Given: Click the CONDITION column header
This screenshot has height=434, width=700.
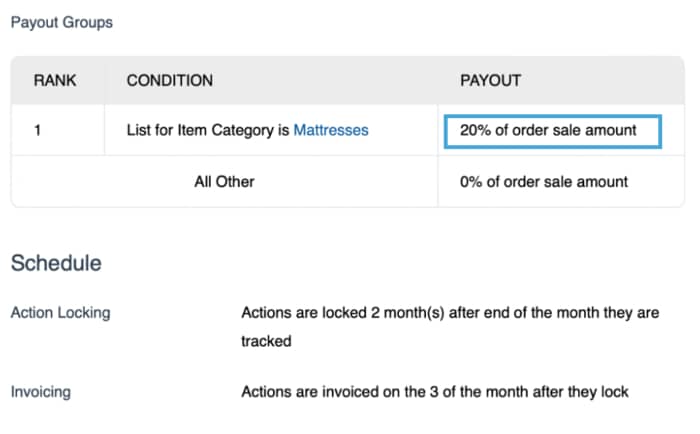Looking at the screenshot, I should [169, 80].
